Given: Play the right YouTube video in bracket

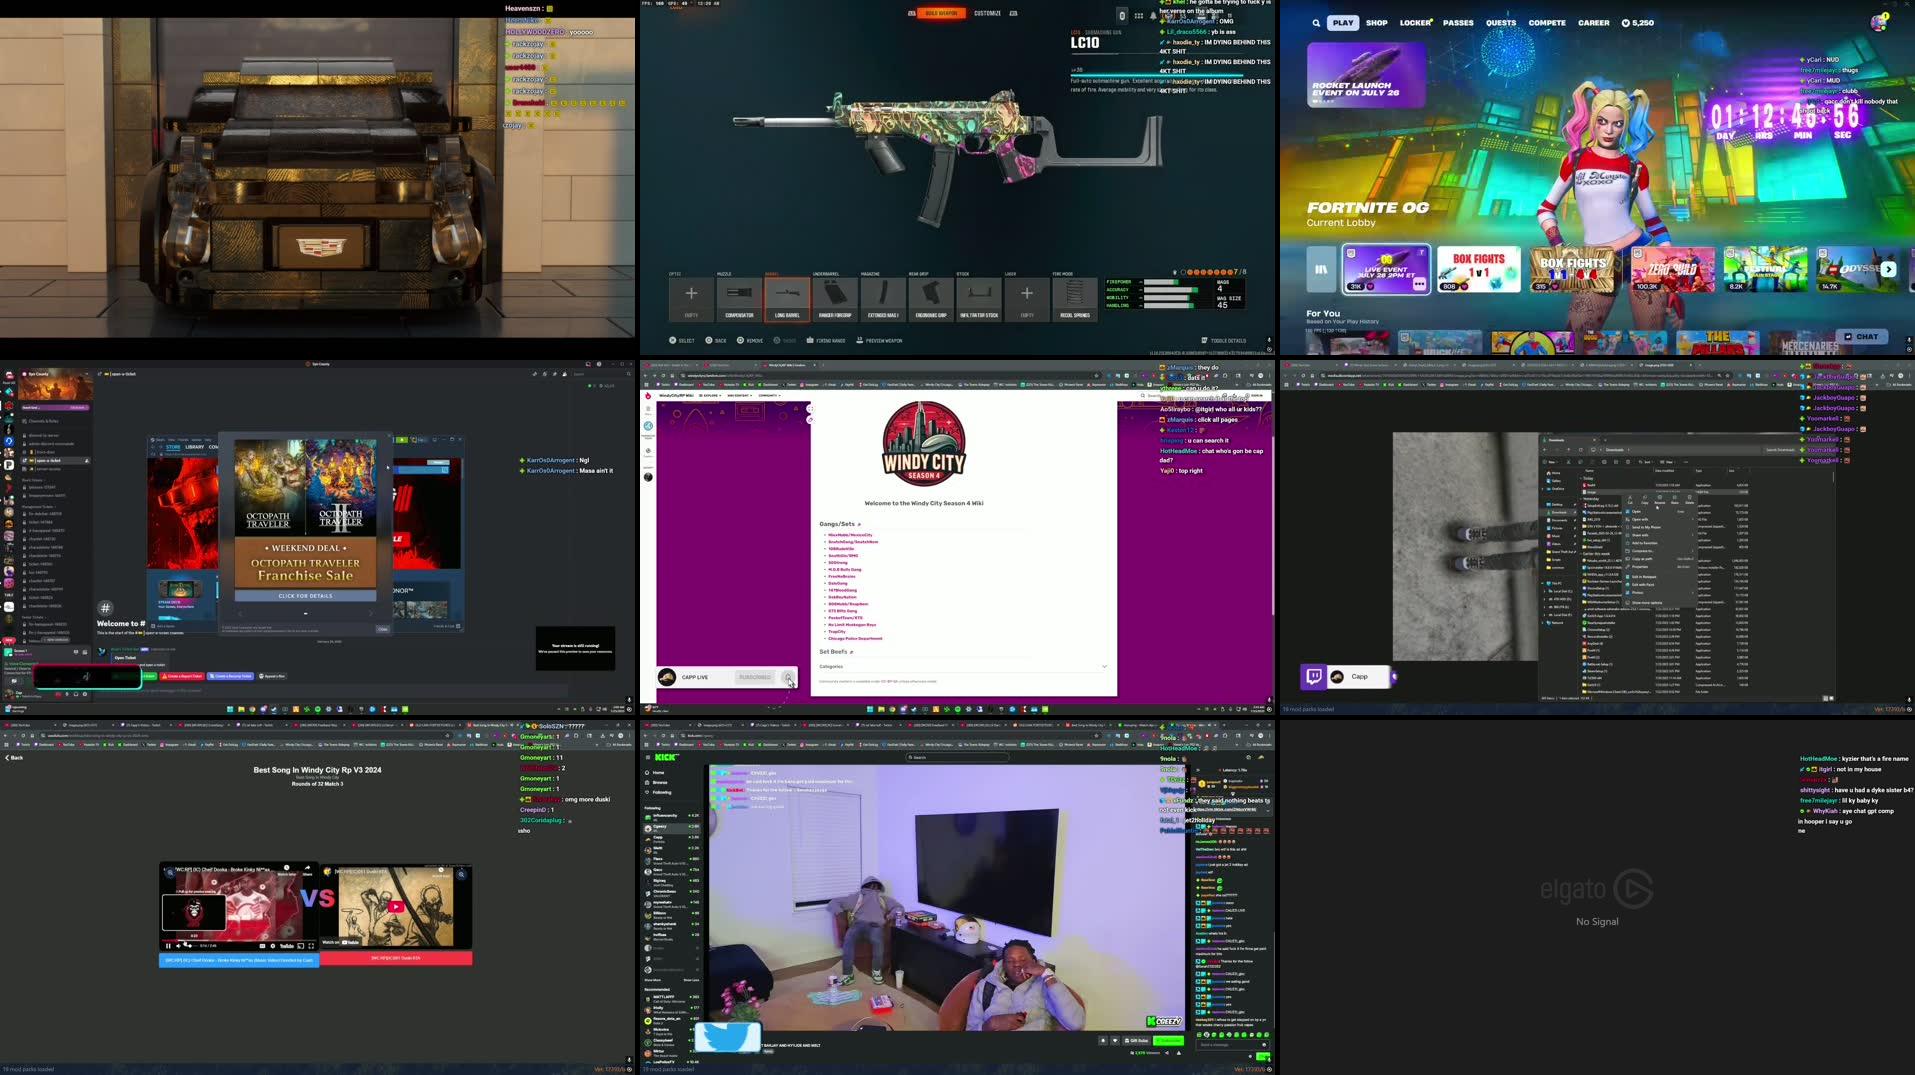Looking at the screenshot, I should point(396,907).
